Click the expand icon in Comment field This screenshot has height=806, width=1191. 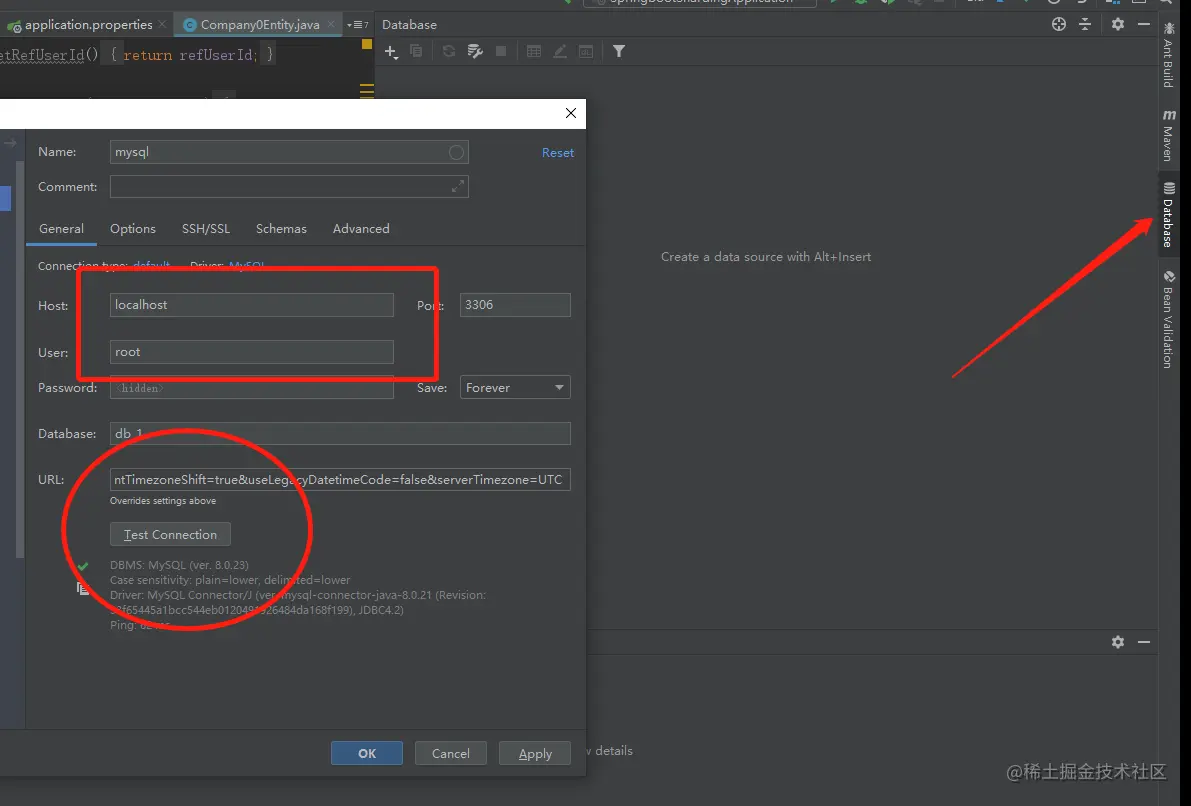point(457,186)
